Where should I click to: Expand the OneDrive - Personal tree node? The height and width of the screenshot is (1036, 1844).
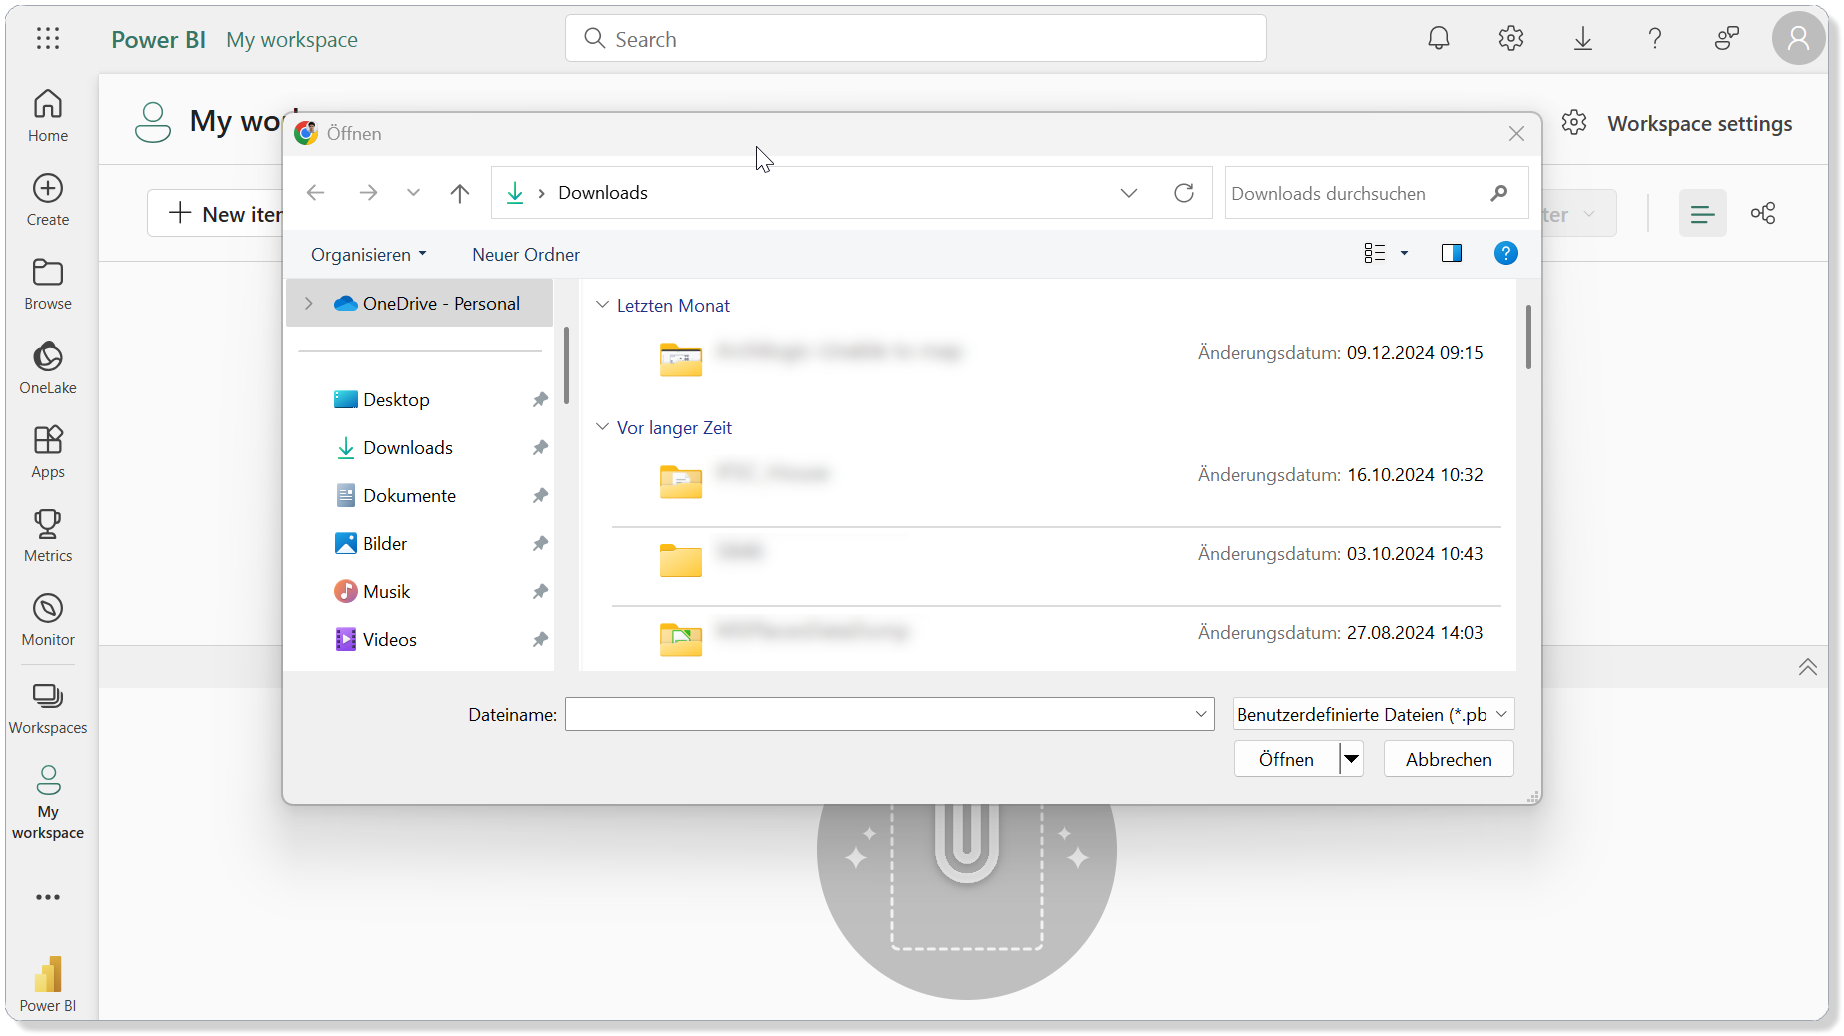tap(309, 304)
